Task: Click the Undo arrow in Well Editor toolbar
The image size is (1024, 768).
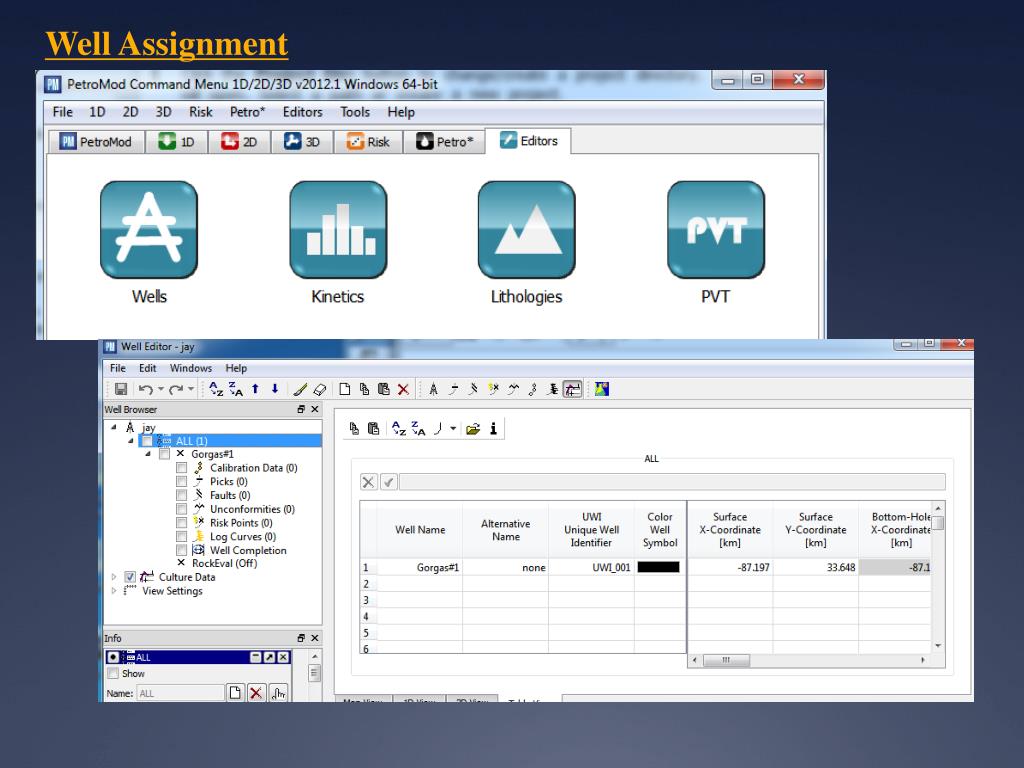Action: coord(145,389)
